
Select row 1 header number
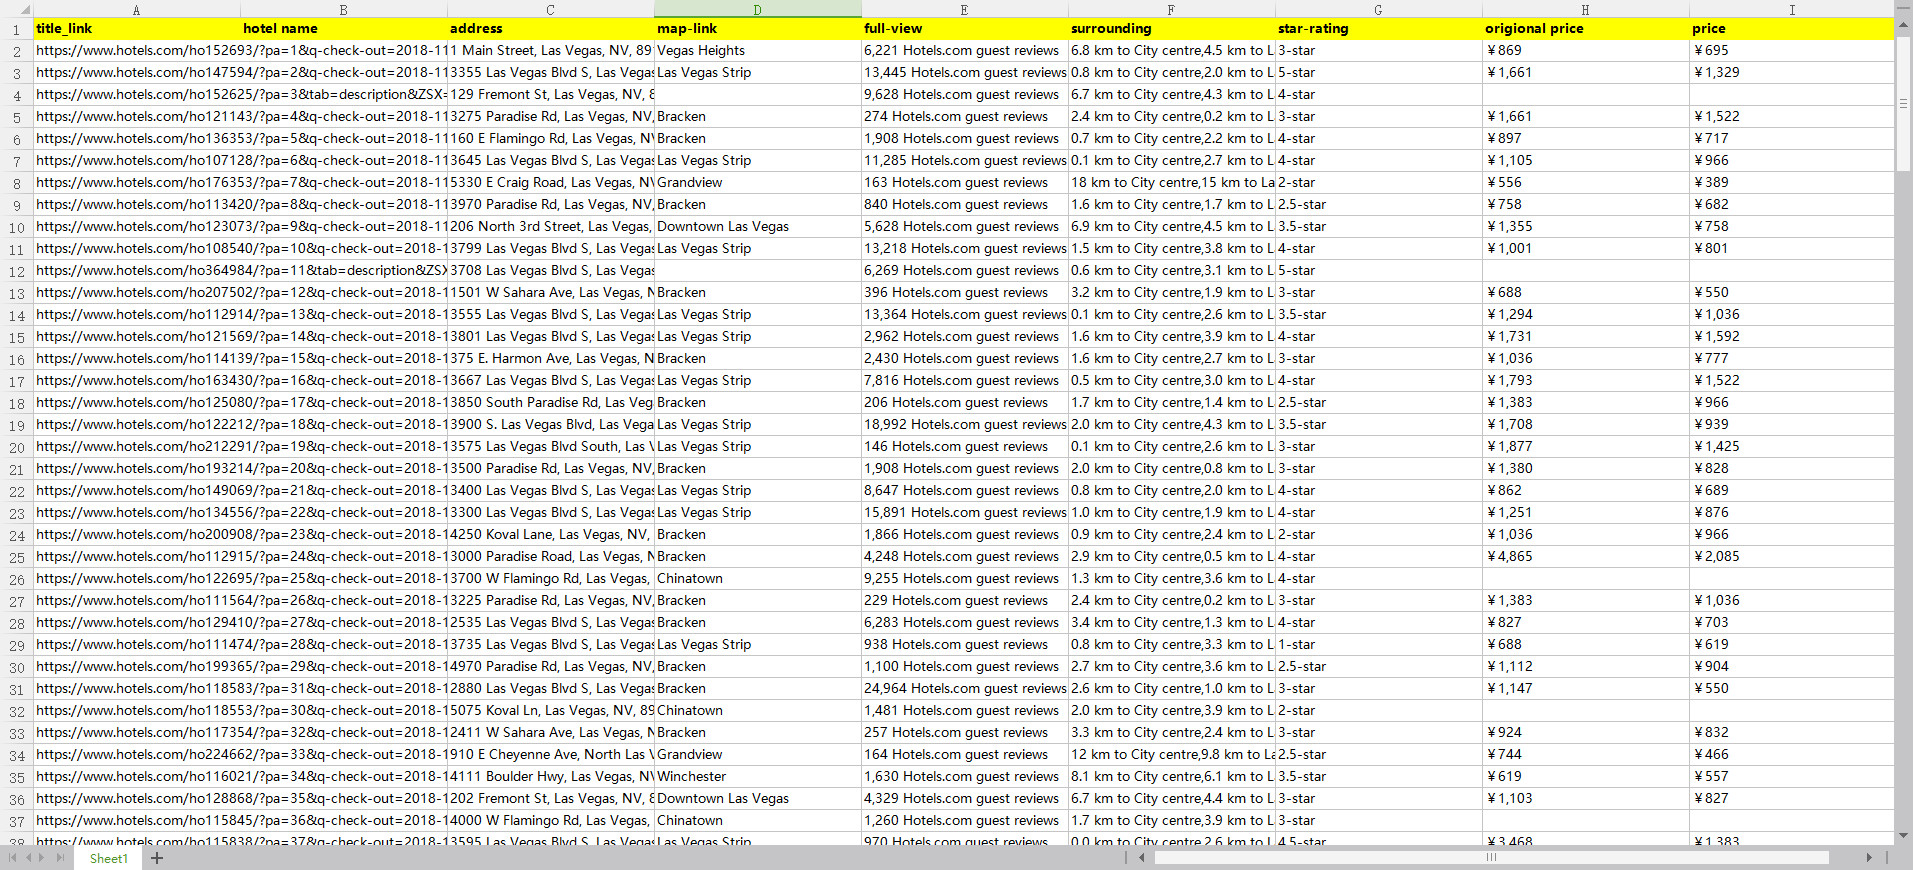[17, 29]
